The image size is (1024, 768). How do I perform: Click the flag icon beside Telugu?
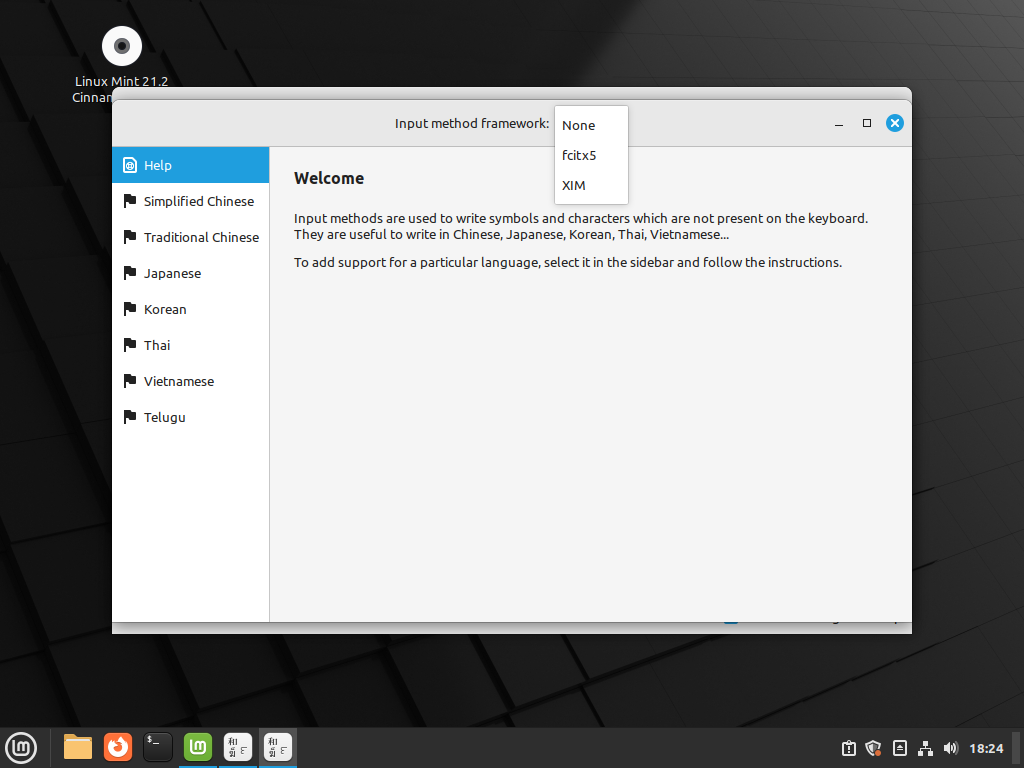pos(130,417)
